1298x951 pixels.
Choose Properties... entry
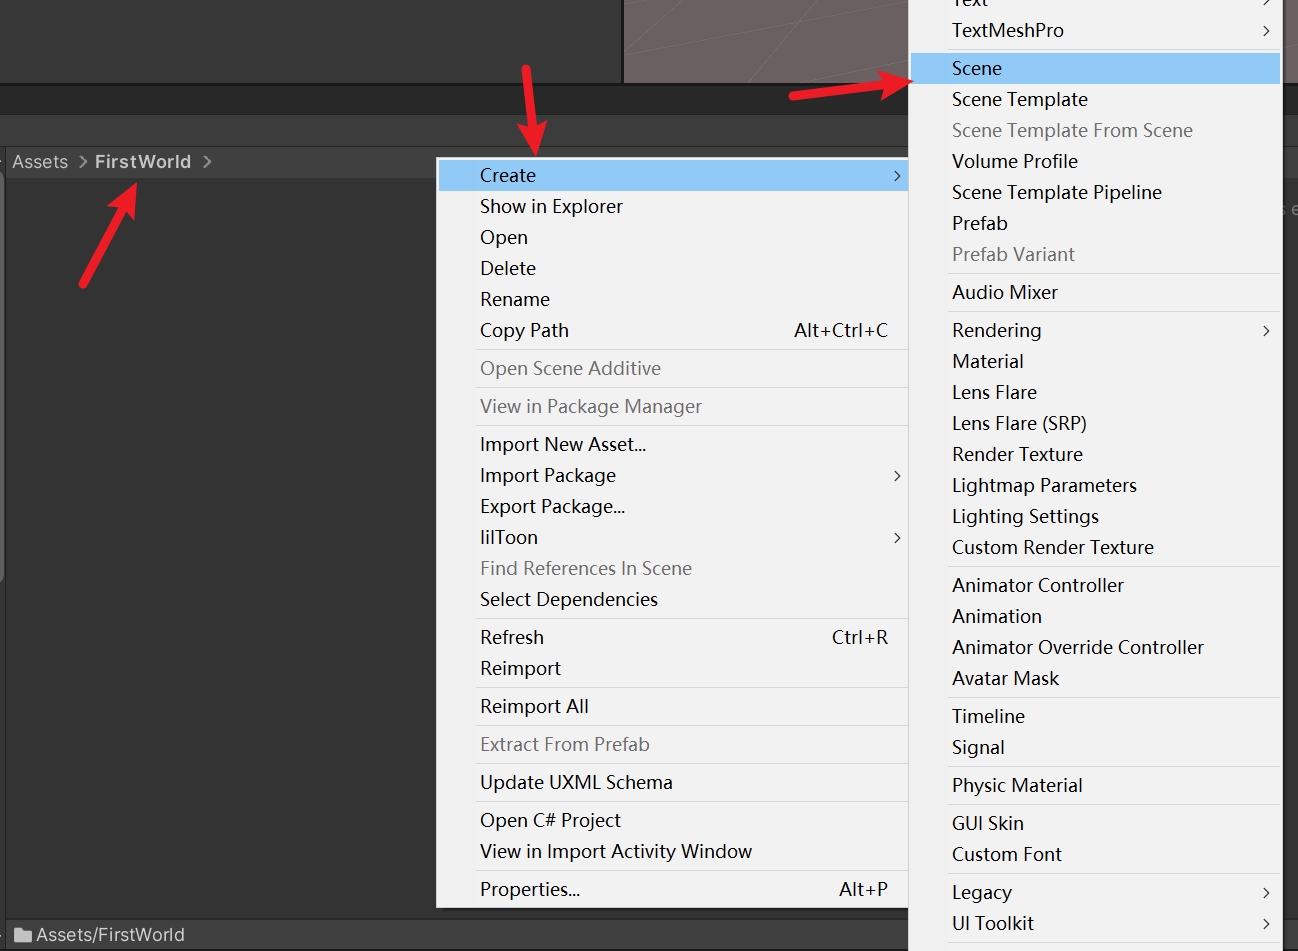click(x=673, y=889)
